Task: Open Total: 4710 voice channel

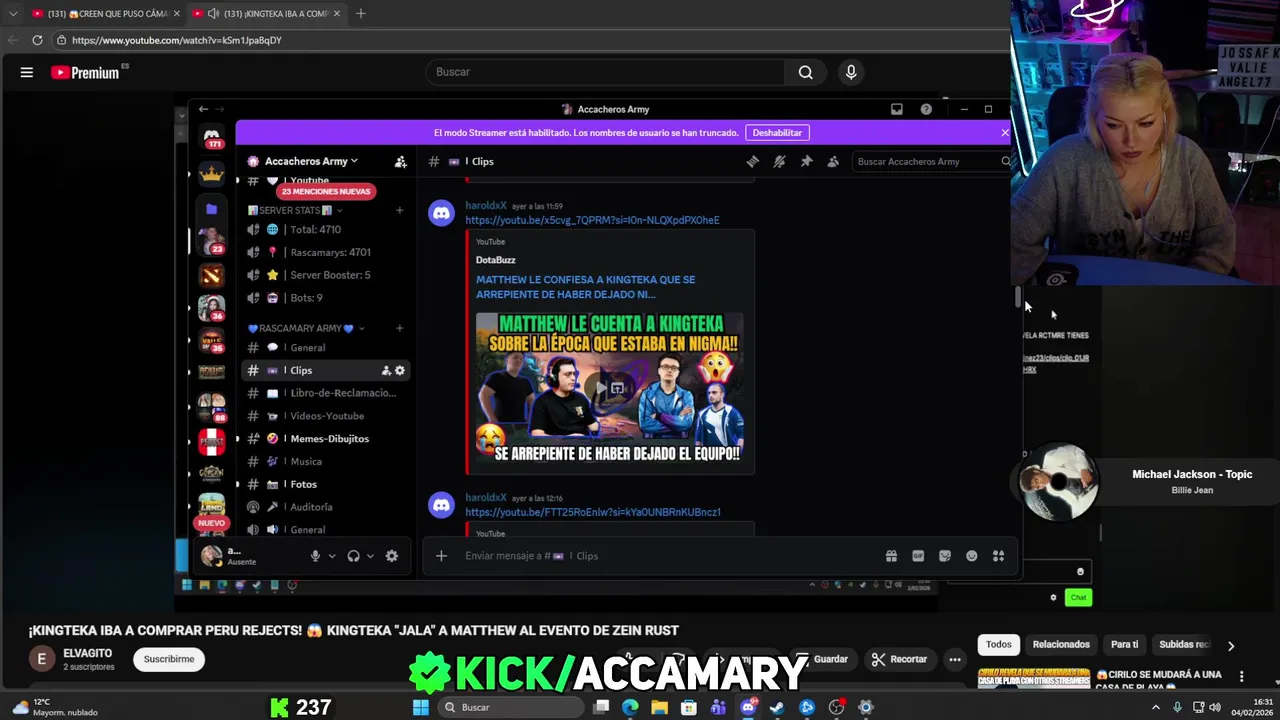Action: click(x=325, y=229)
